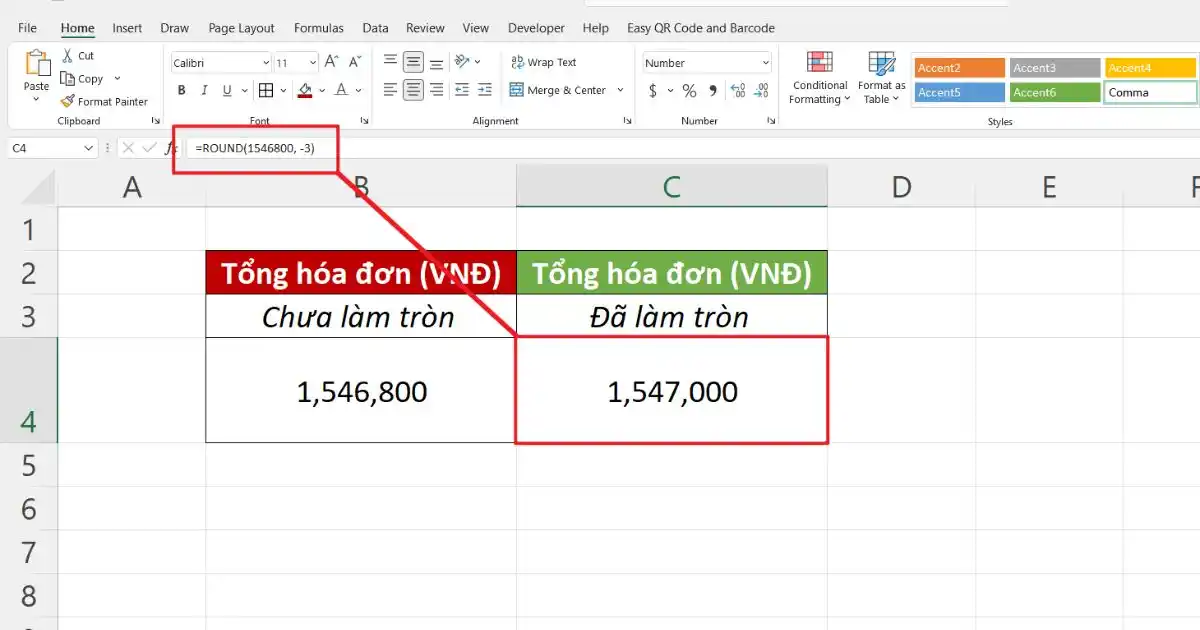Toggle Italic formatting
1200x630 pixels.
(205, 90)
